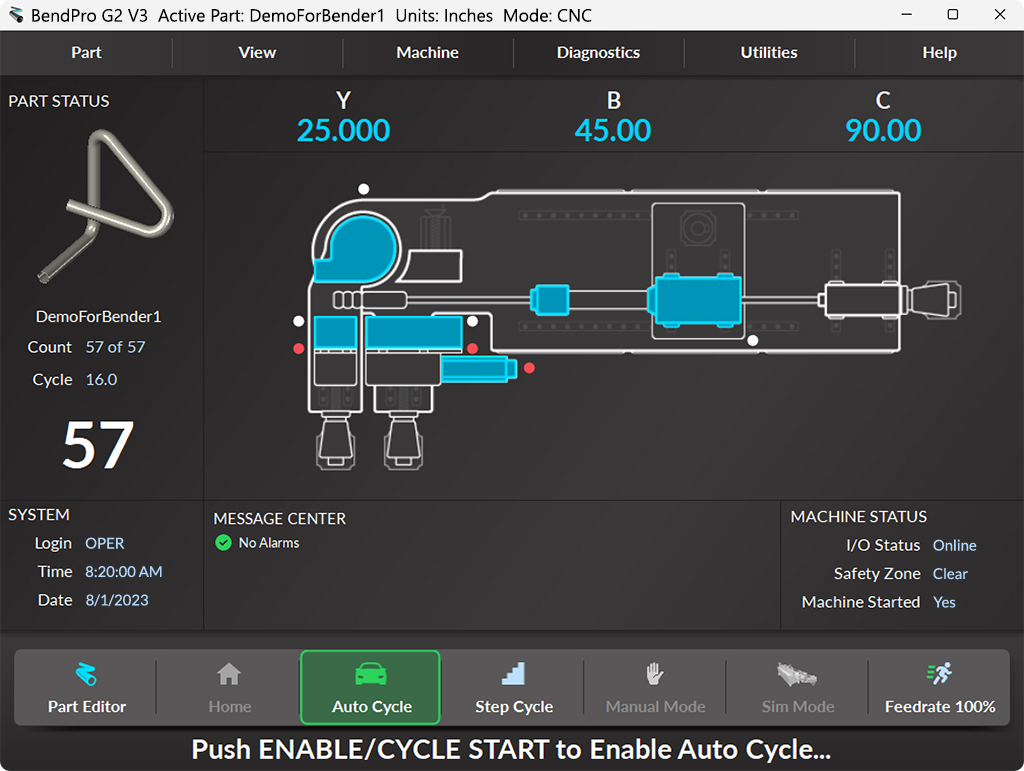
Task: Activate Auto Cycle mode
Action: pos(370,687)
